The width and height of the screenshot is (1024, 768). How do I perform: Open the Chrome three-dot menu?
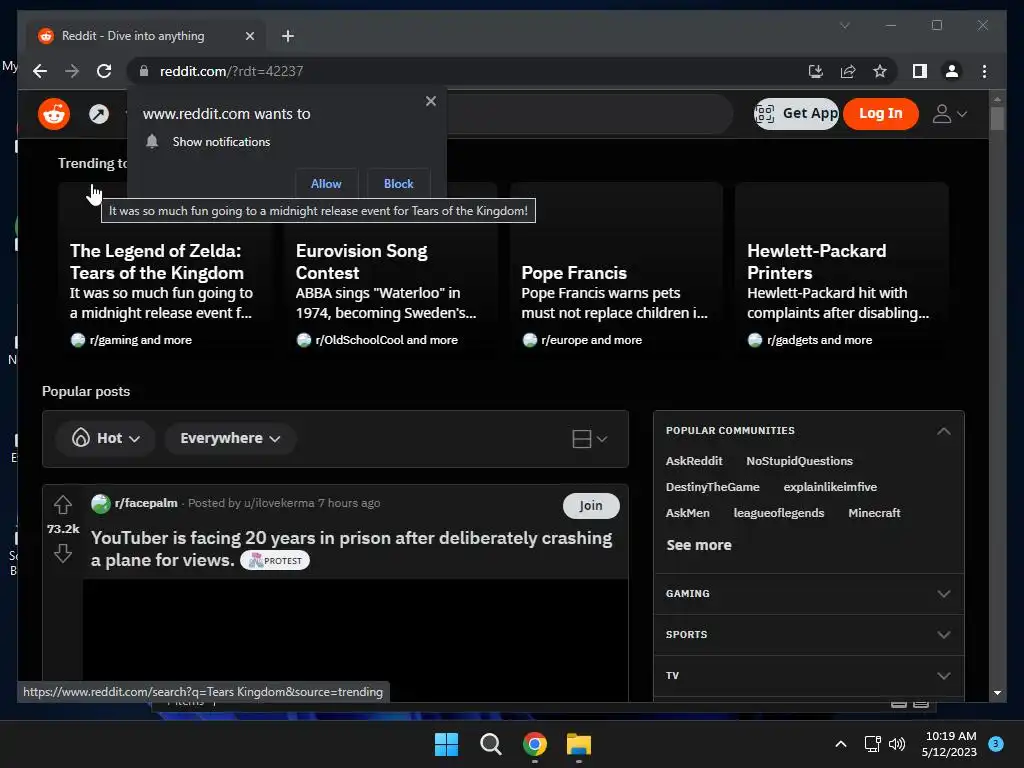click(x=984, y=71)
